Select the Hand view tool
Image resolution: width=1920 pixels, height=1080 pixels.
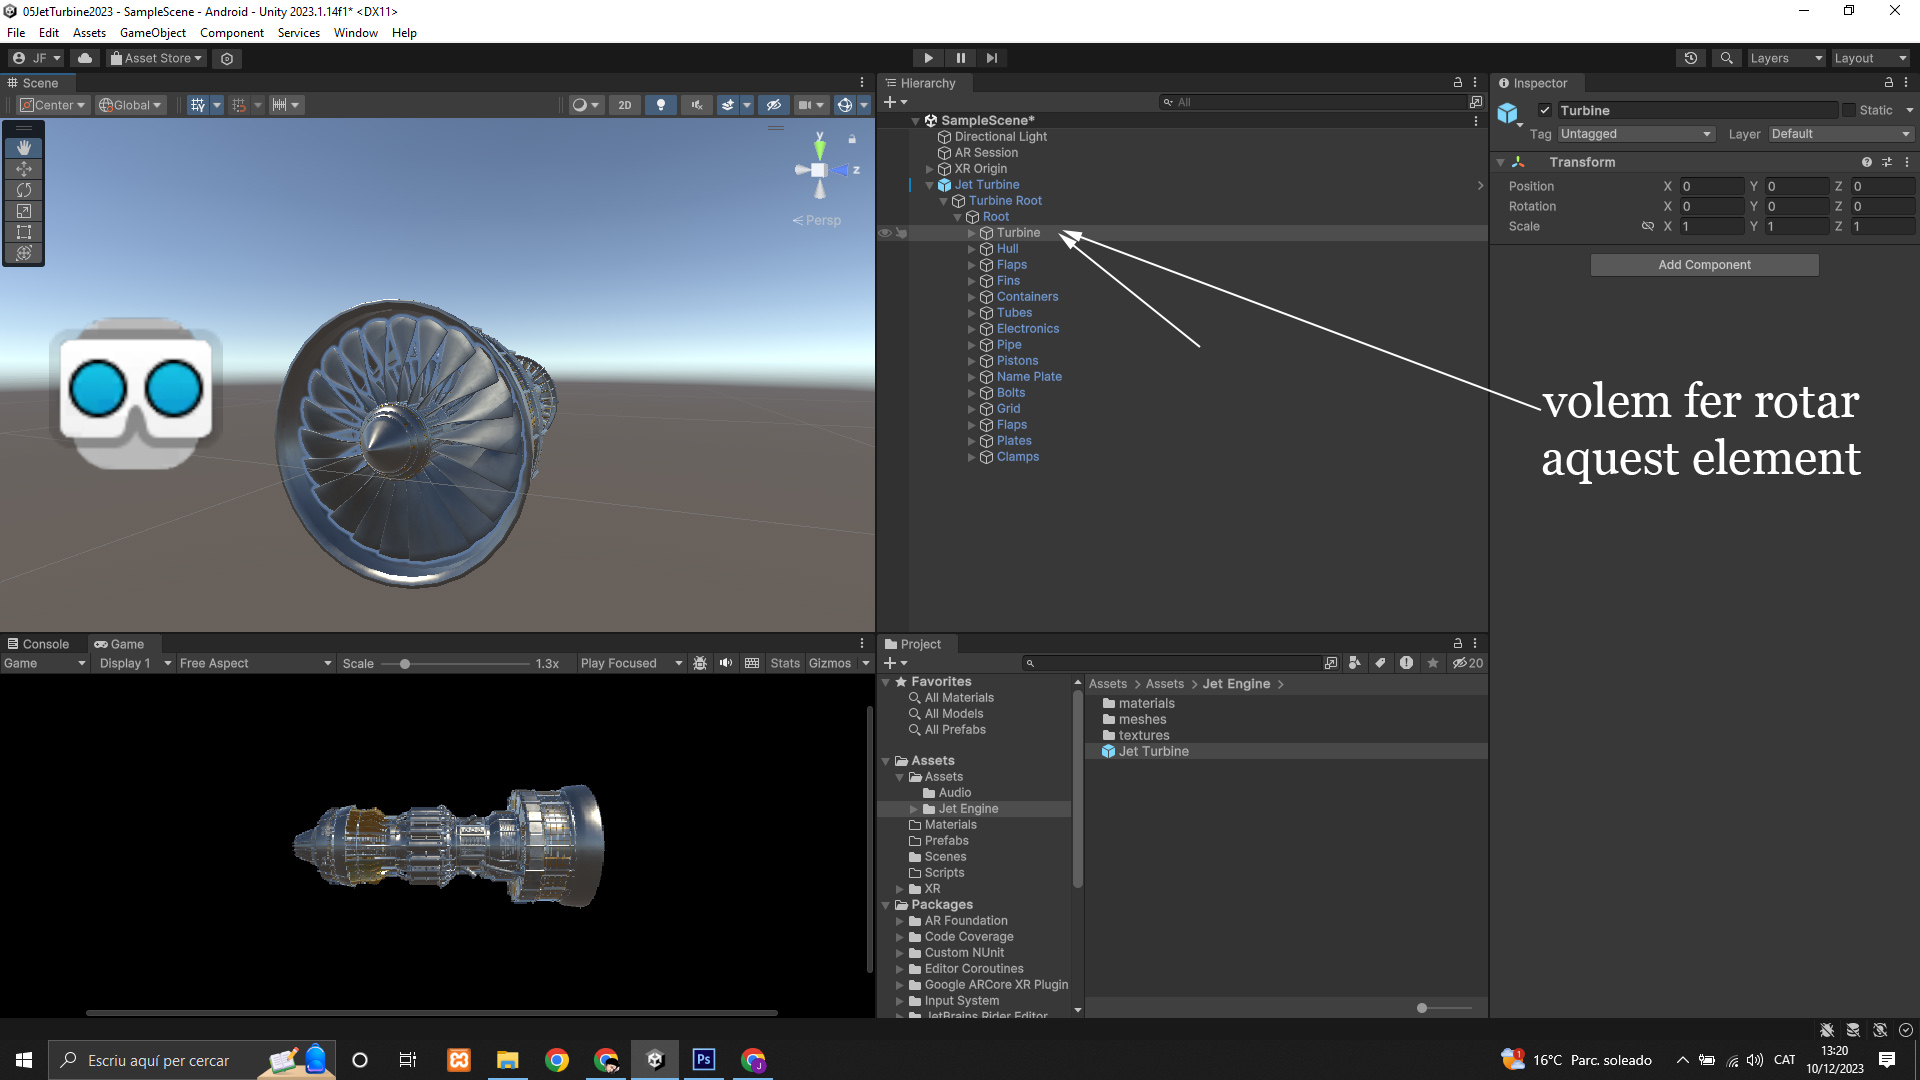(x=24, y=148)
